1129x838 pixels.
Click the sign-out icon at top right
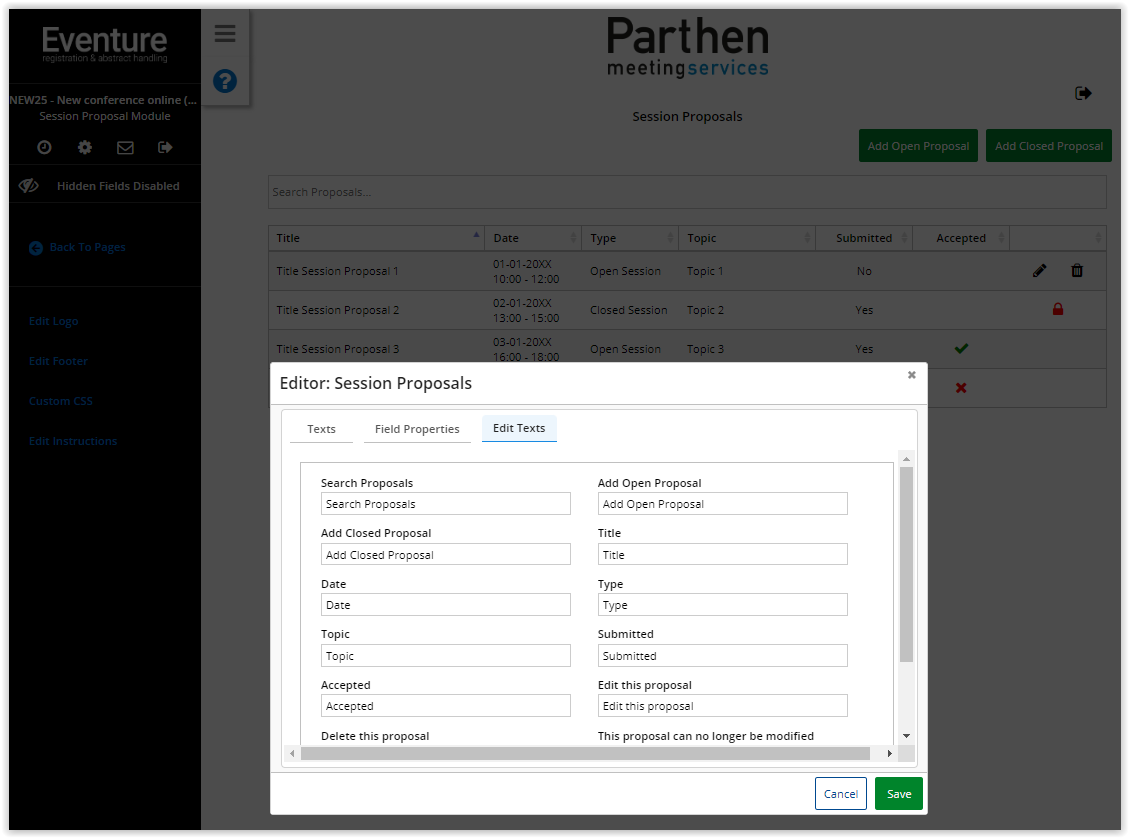pos(1083,92)
